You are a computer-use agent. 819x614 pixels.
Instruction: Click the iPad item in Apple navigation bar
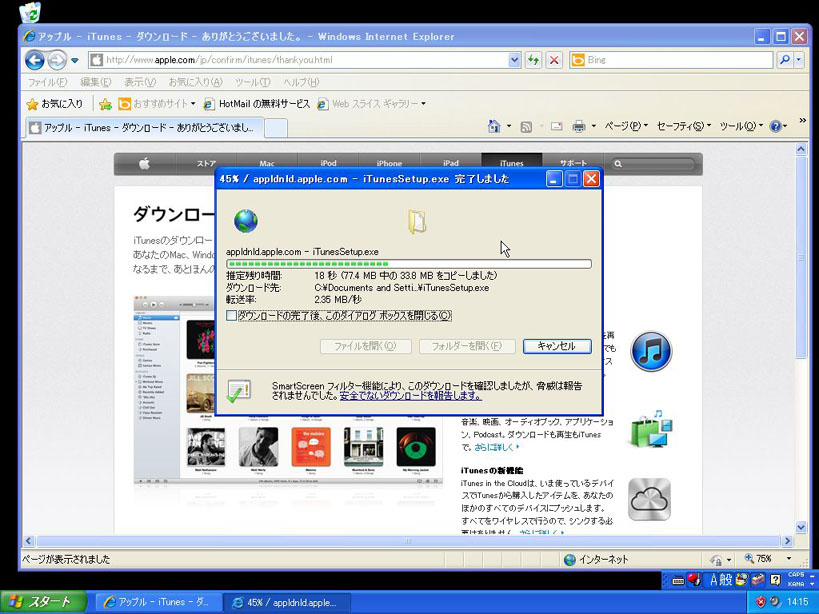[x=450, y=163]
